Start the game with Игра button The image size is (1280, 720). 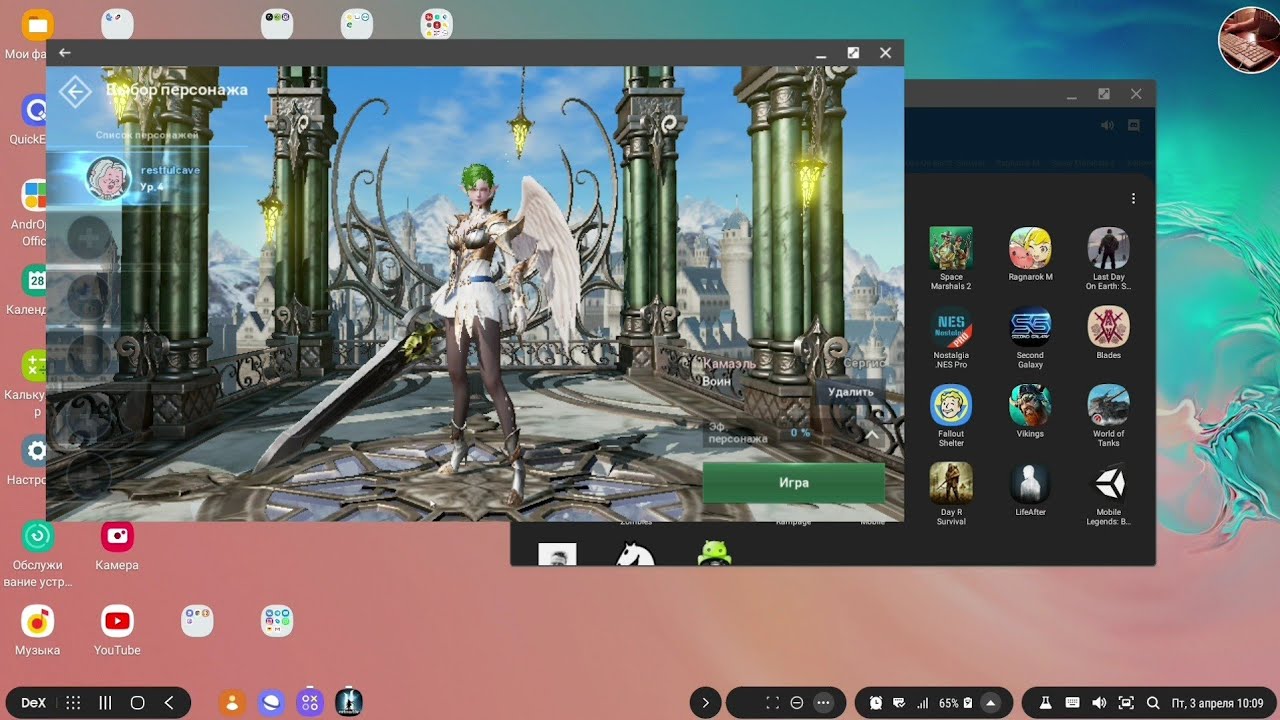794,482
